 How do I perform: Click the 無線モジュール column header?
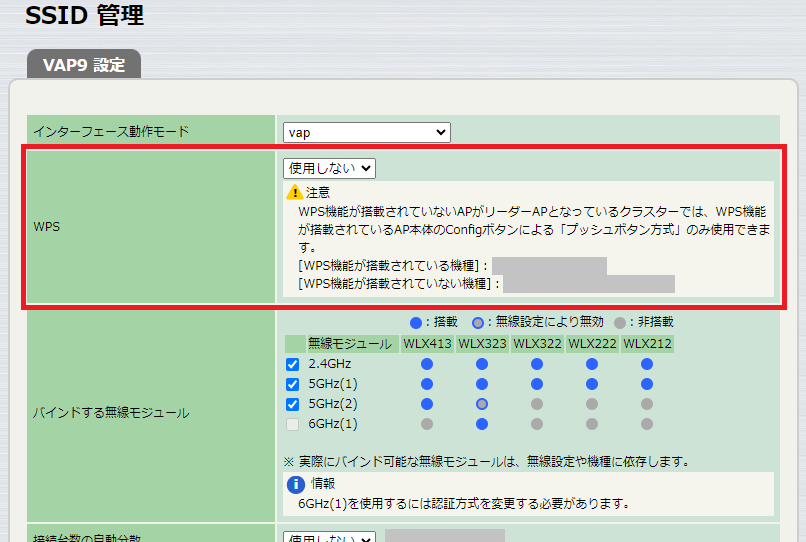tap(353, 344)
